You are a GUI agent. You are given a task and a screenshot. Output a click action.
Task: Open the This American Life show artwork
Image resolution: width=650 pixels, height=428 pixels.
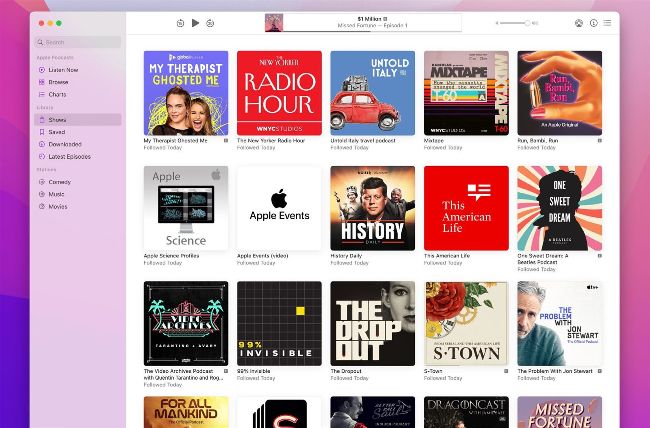[x=466, y=208]
